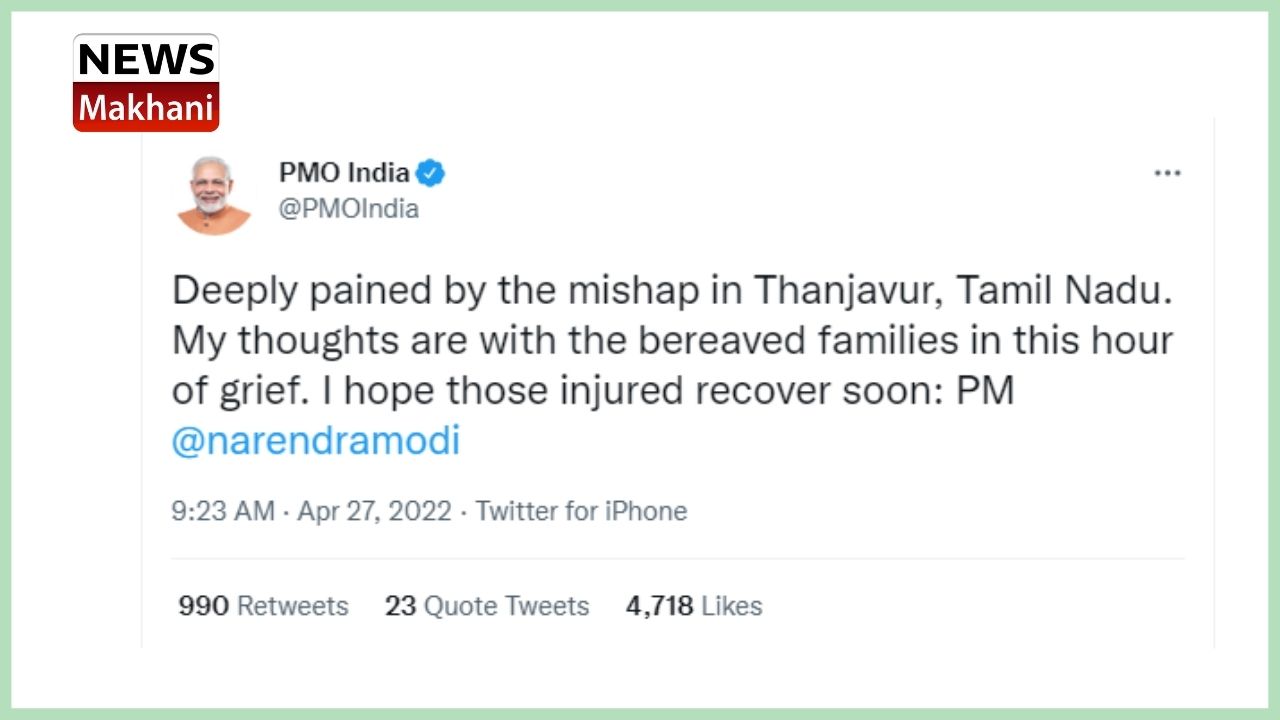Screen dimensions: 1280x720
Task: Click "Tamil Nadu" in the tweet text
Action: tap(1064, 291)
